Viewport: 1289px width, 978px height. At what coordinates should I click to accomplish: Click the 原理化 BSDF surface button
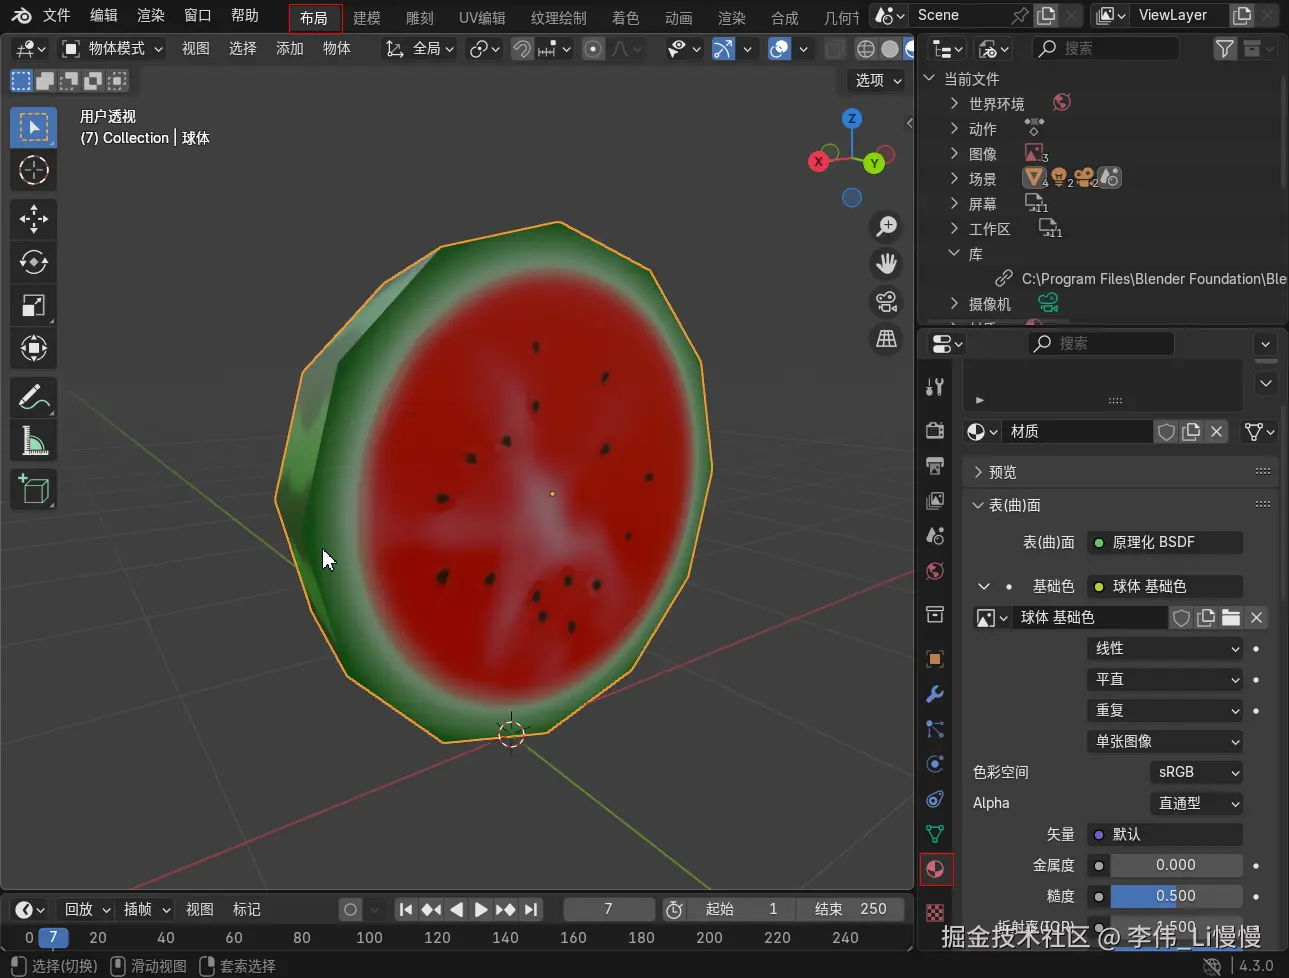click(1164, 542)
